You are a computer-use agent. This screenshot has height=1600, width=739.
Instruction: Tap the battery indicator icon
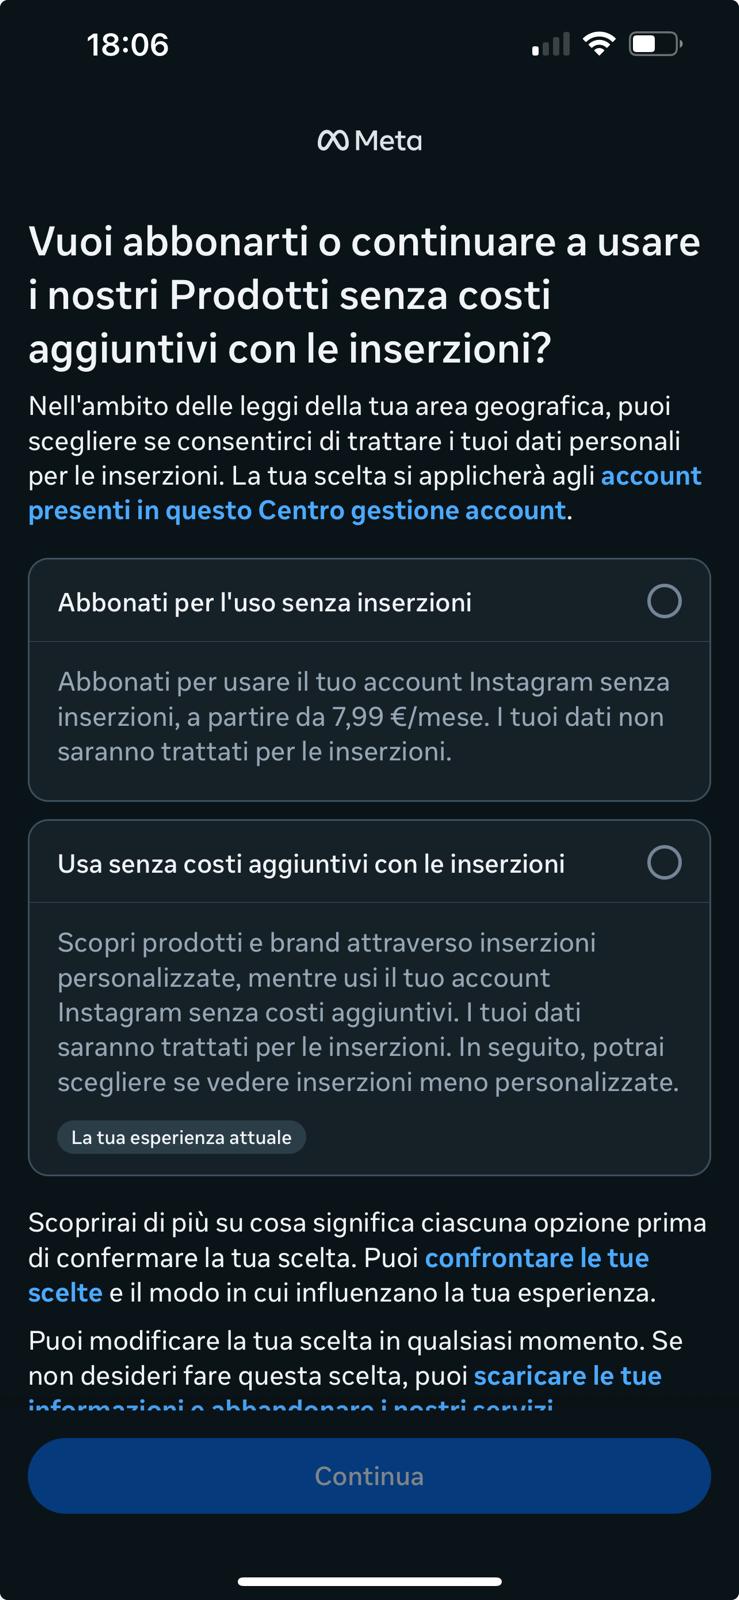[x=655, y=44]
